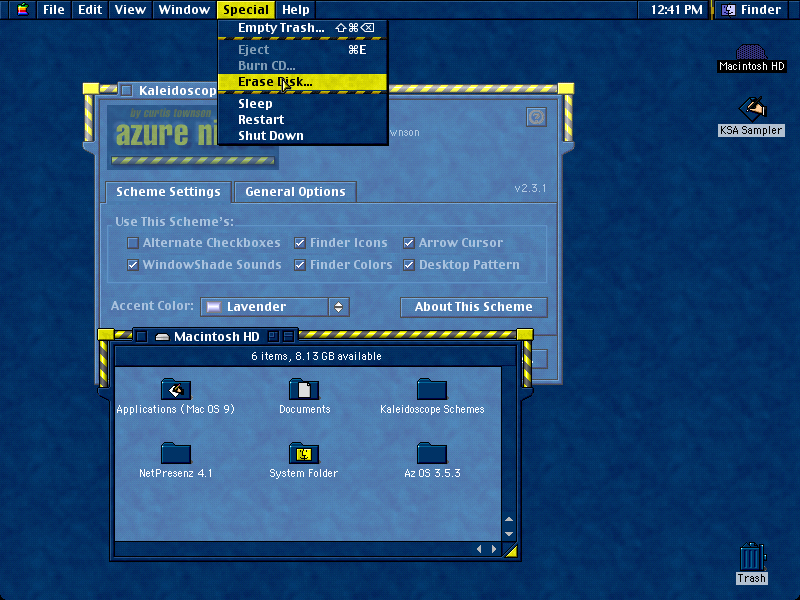This screenshot has height=600, width=800.
Task: Select the Az OS 3.5.3 folder
Action: click(x=432, y=453)
